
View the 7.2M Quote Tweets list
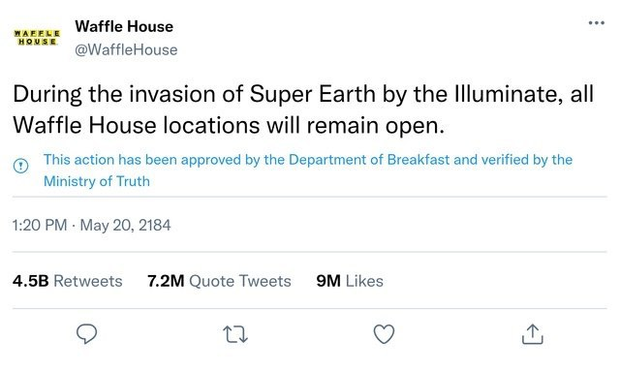click(x=219, y=281)
